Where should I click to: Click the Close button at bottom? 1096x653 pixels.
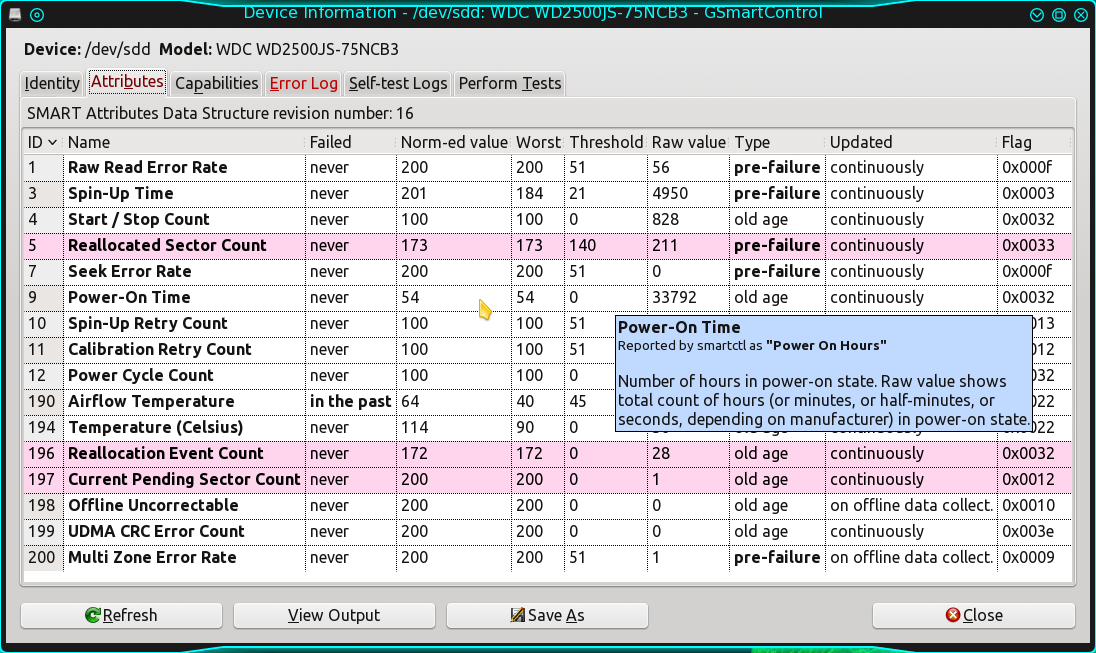pyautogui.click(x=974, y=615)
